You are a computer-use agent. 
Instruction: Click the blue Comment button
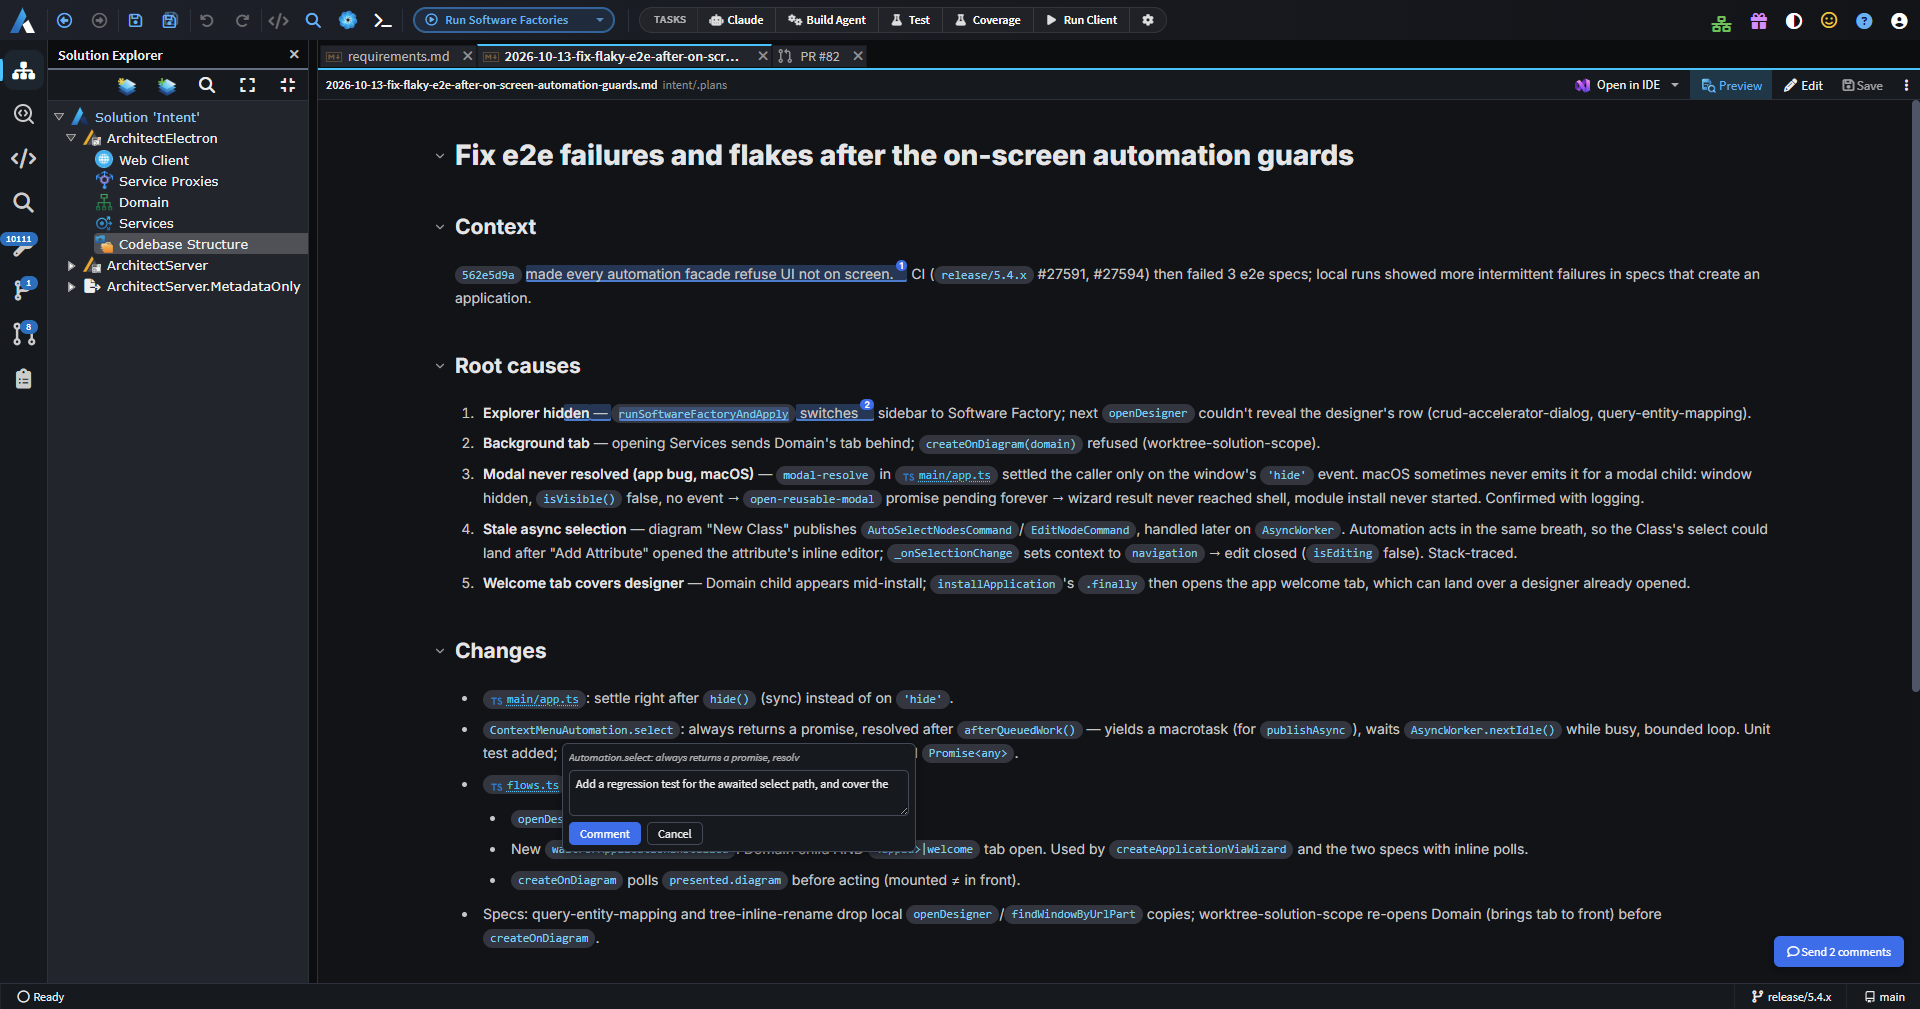(604, 834)
